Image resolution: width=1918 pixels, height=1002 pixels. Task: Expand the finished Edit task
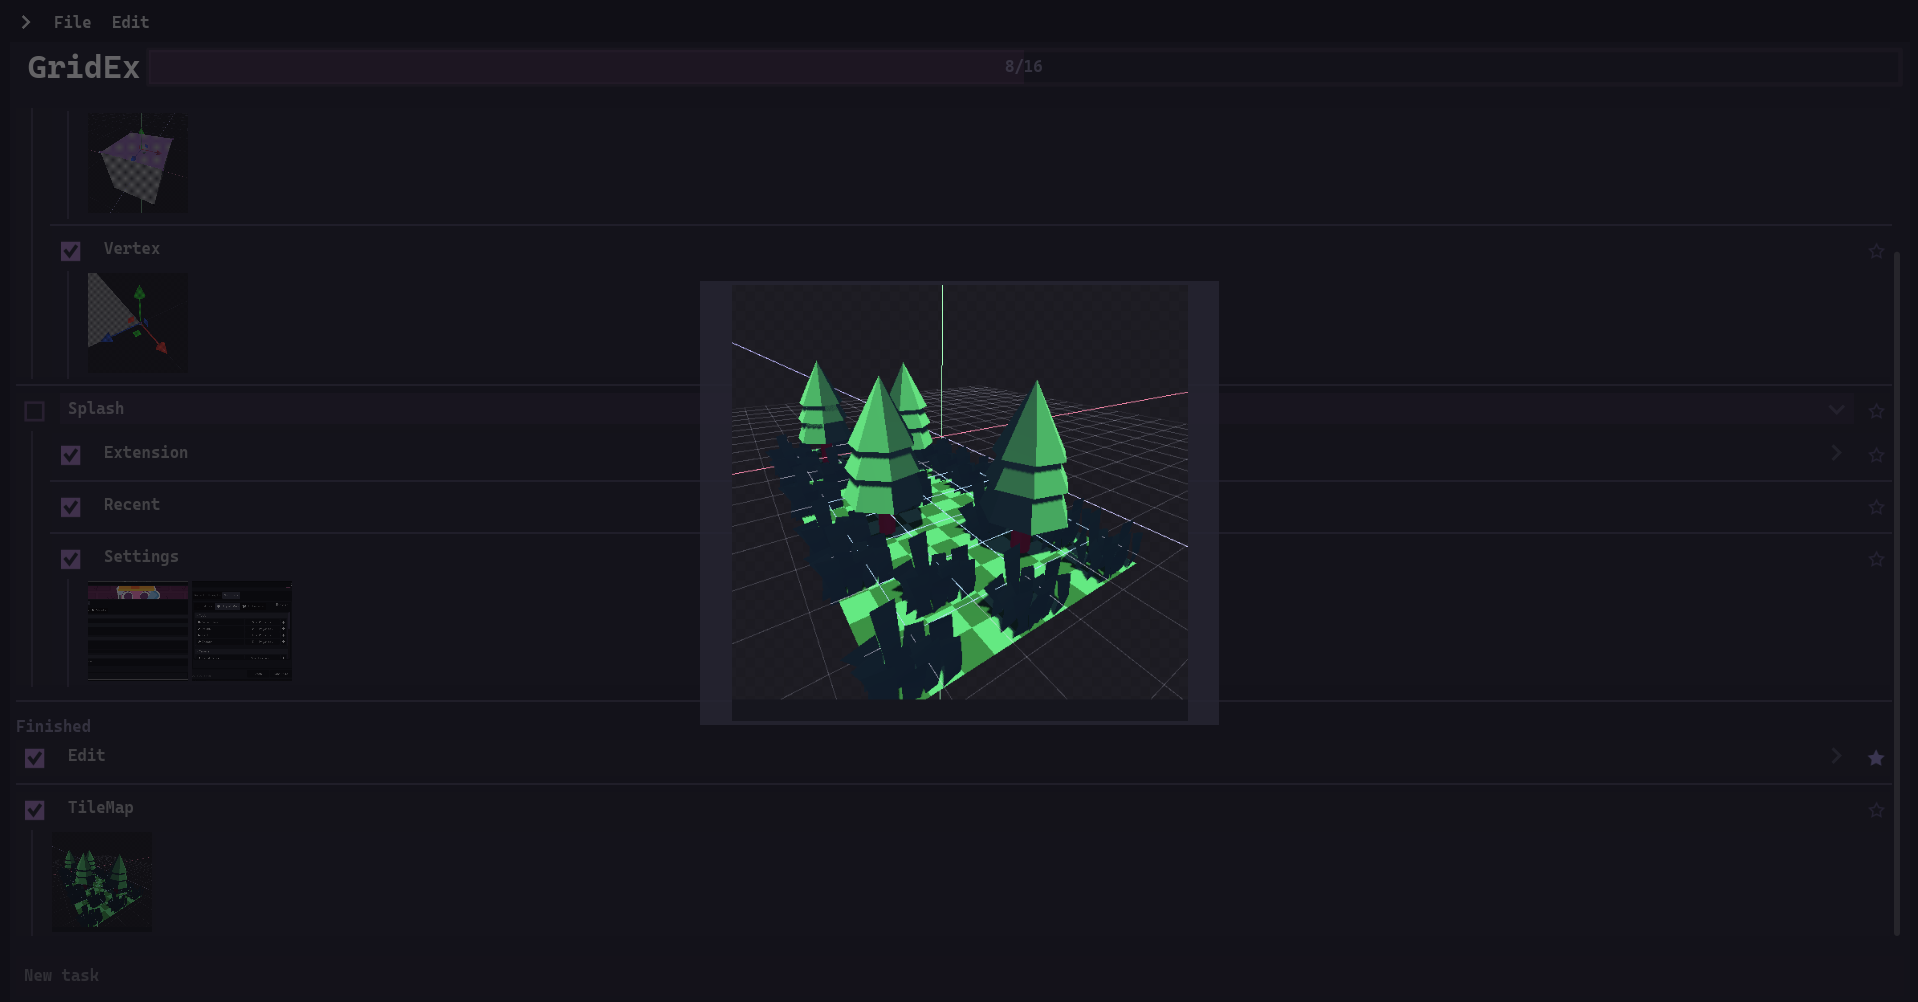point(1836,756)
